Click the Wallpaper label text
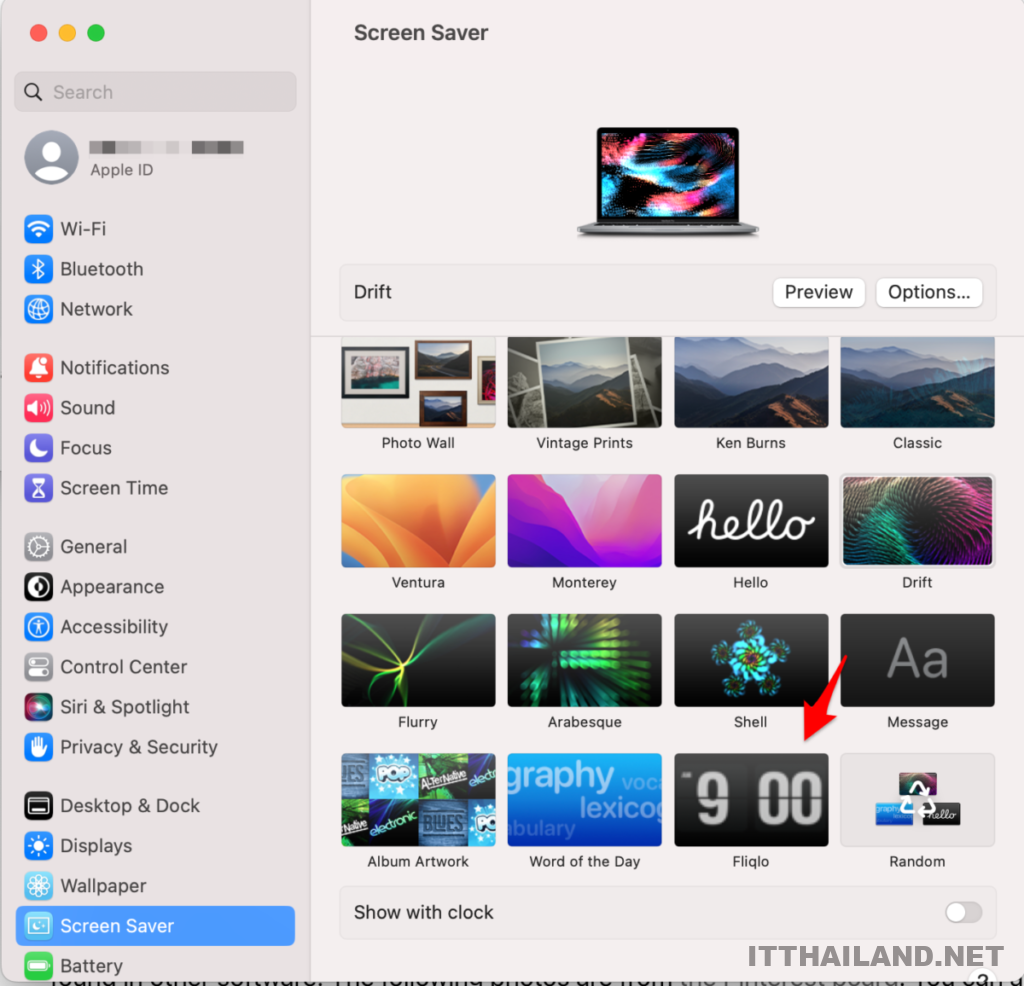 coord(103,886)
